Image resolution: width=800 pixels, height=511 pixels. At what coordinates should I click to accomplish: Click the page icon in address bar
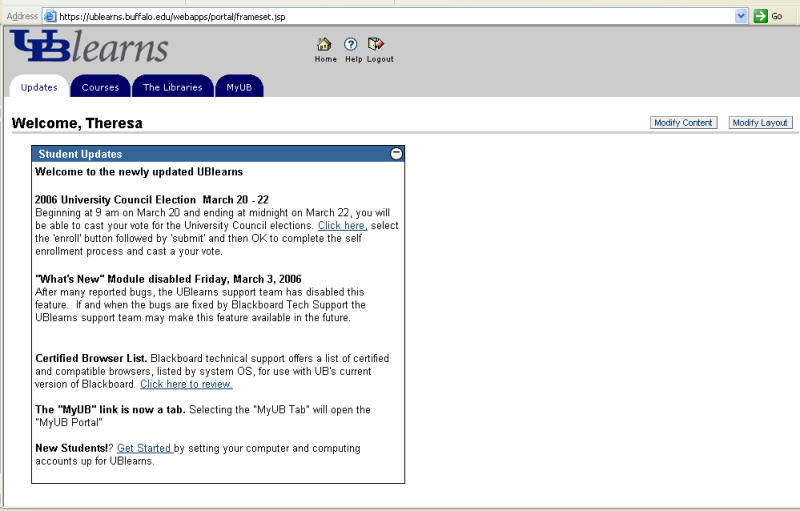(50, 16)
